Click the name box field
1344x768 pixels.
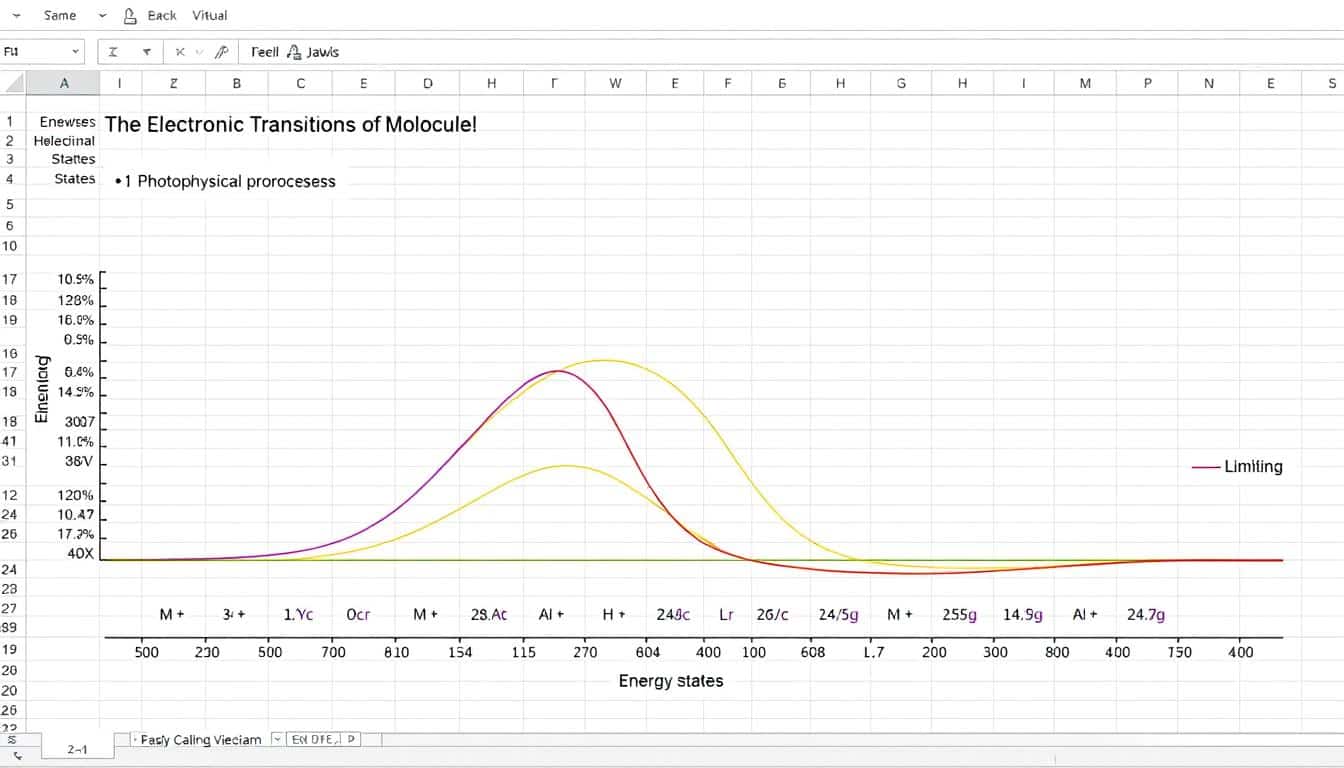(x=42, y=52)
